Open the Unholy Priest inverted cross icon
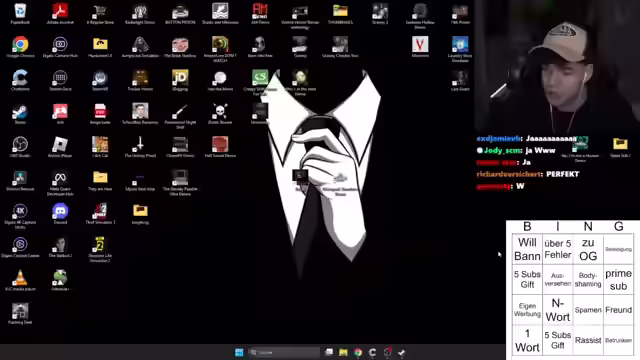Image resolution: width=640 pixels, height=360 pixels. [x=140, y=146]
